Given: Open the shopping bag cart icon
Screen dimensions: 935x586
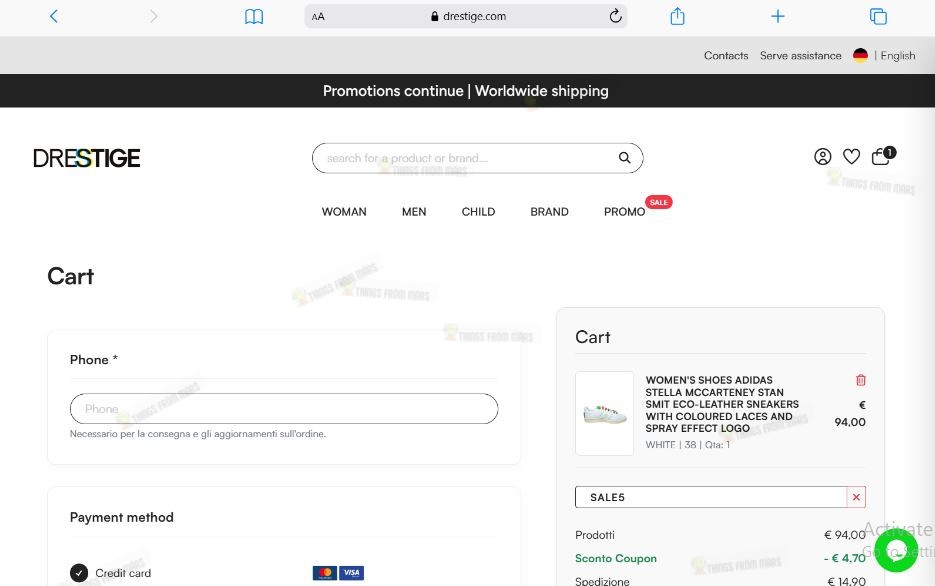Looking at the screenshot, I should 883,156.
